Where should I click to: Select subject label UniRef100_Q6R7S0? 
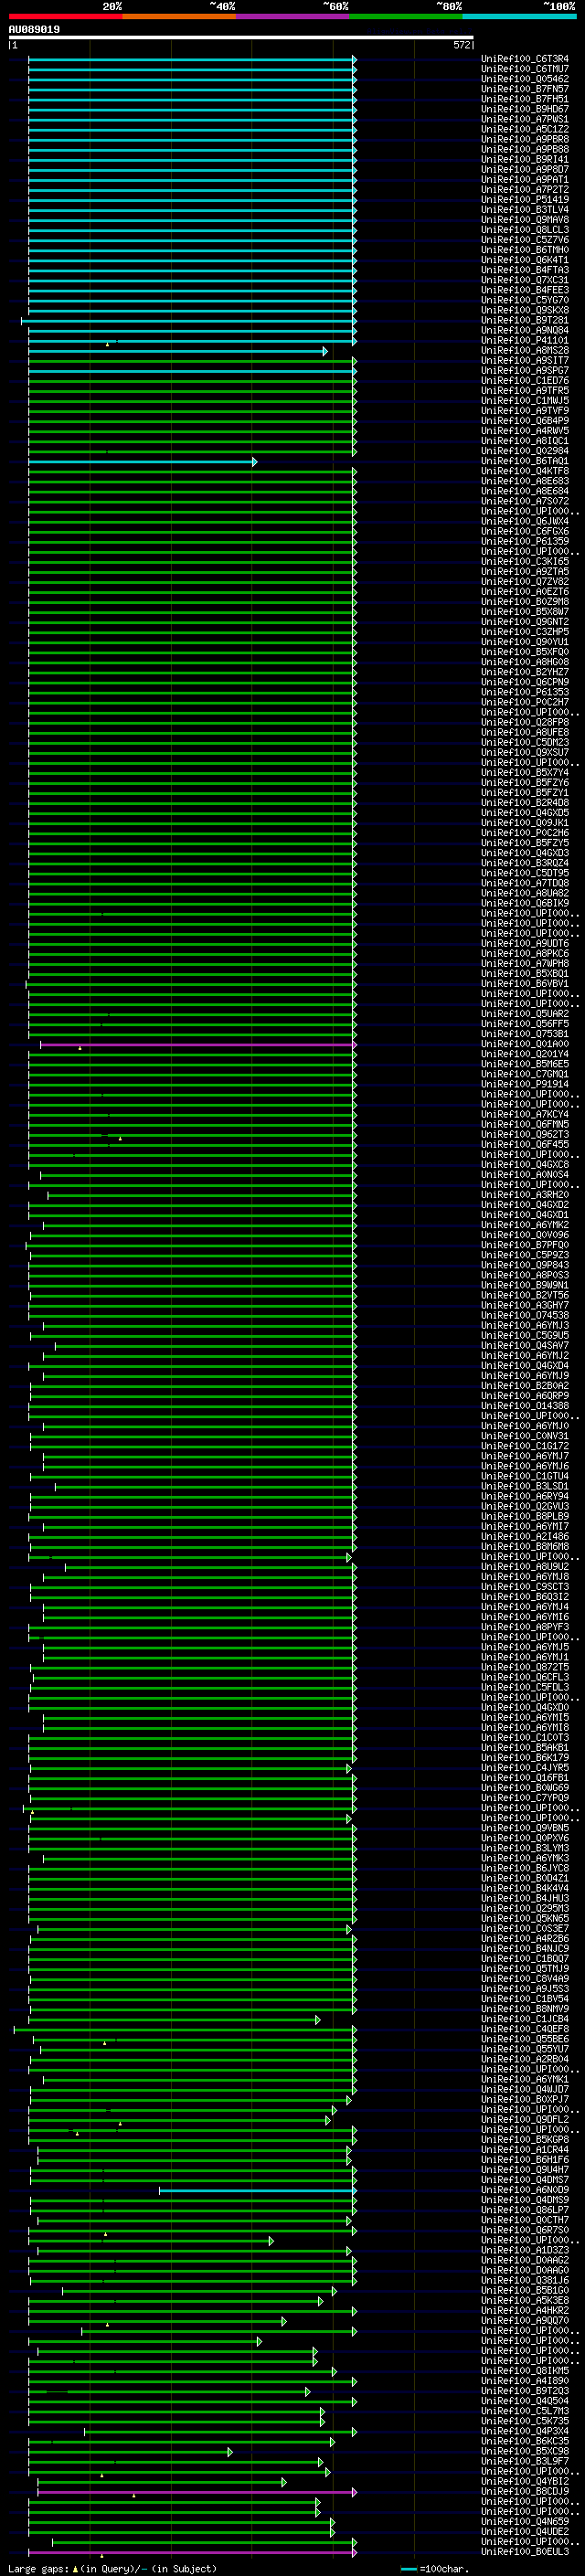(x=525, y=2230)
